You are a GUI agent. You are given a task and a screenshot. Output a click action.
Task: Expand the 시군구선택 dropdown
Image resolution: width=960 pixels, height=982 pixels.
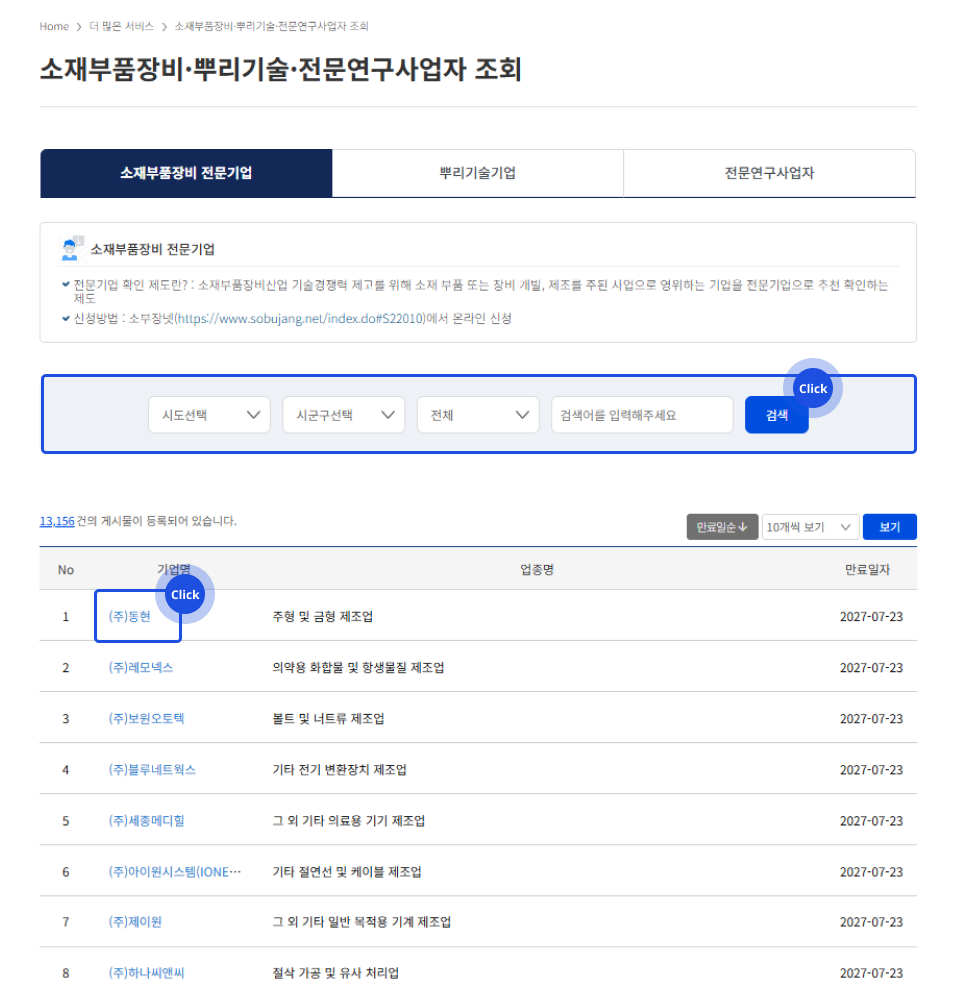pyautogui.click(x=343, y=415)
